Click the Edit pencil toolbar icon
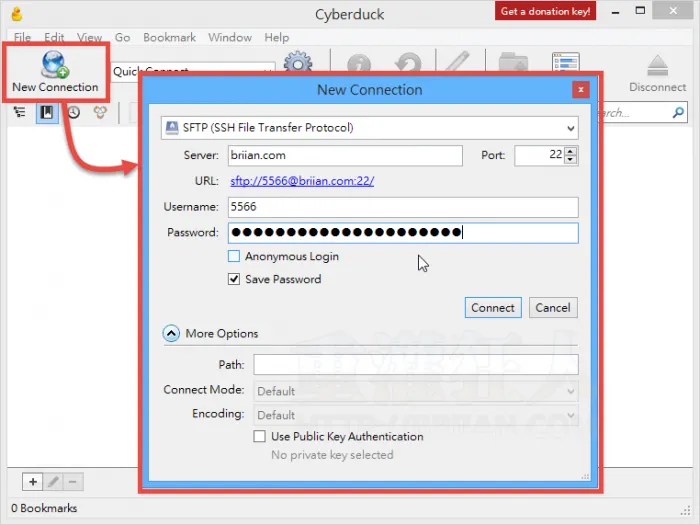 458,61
